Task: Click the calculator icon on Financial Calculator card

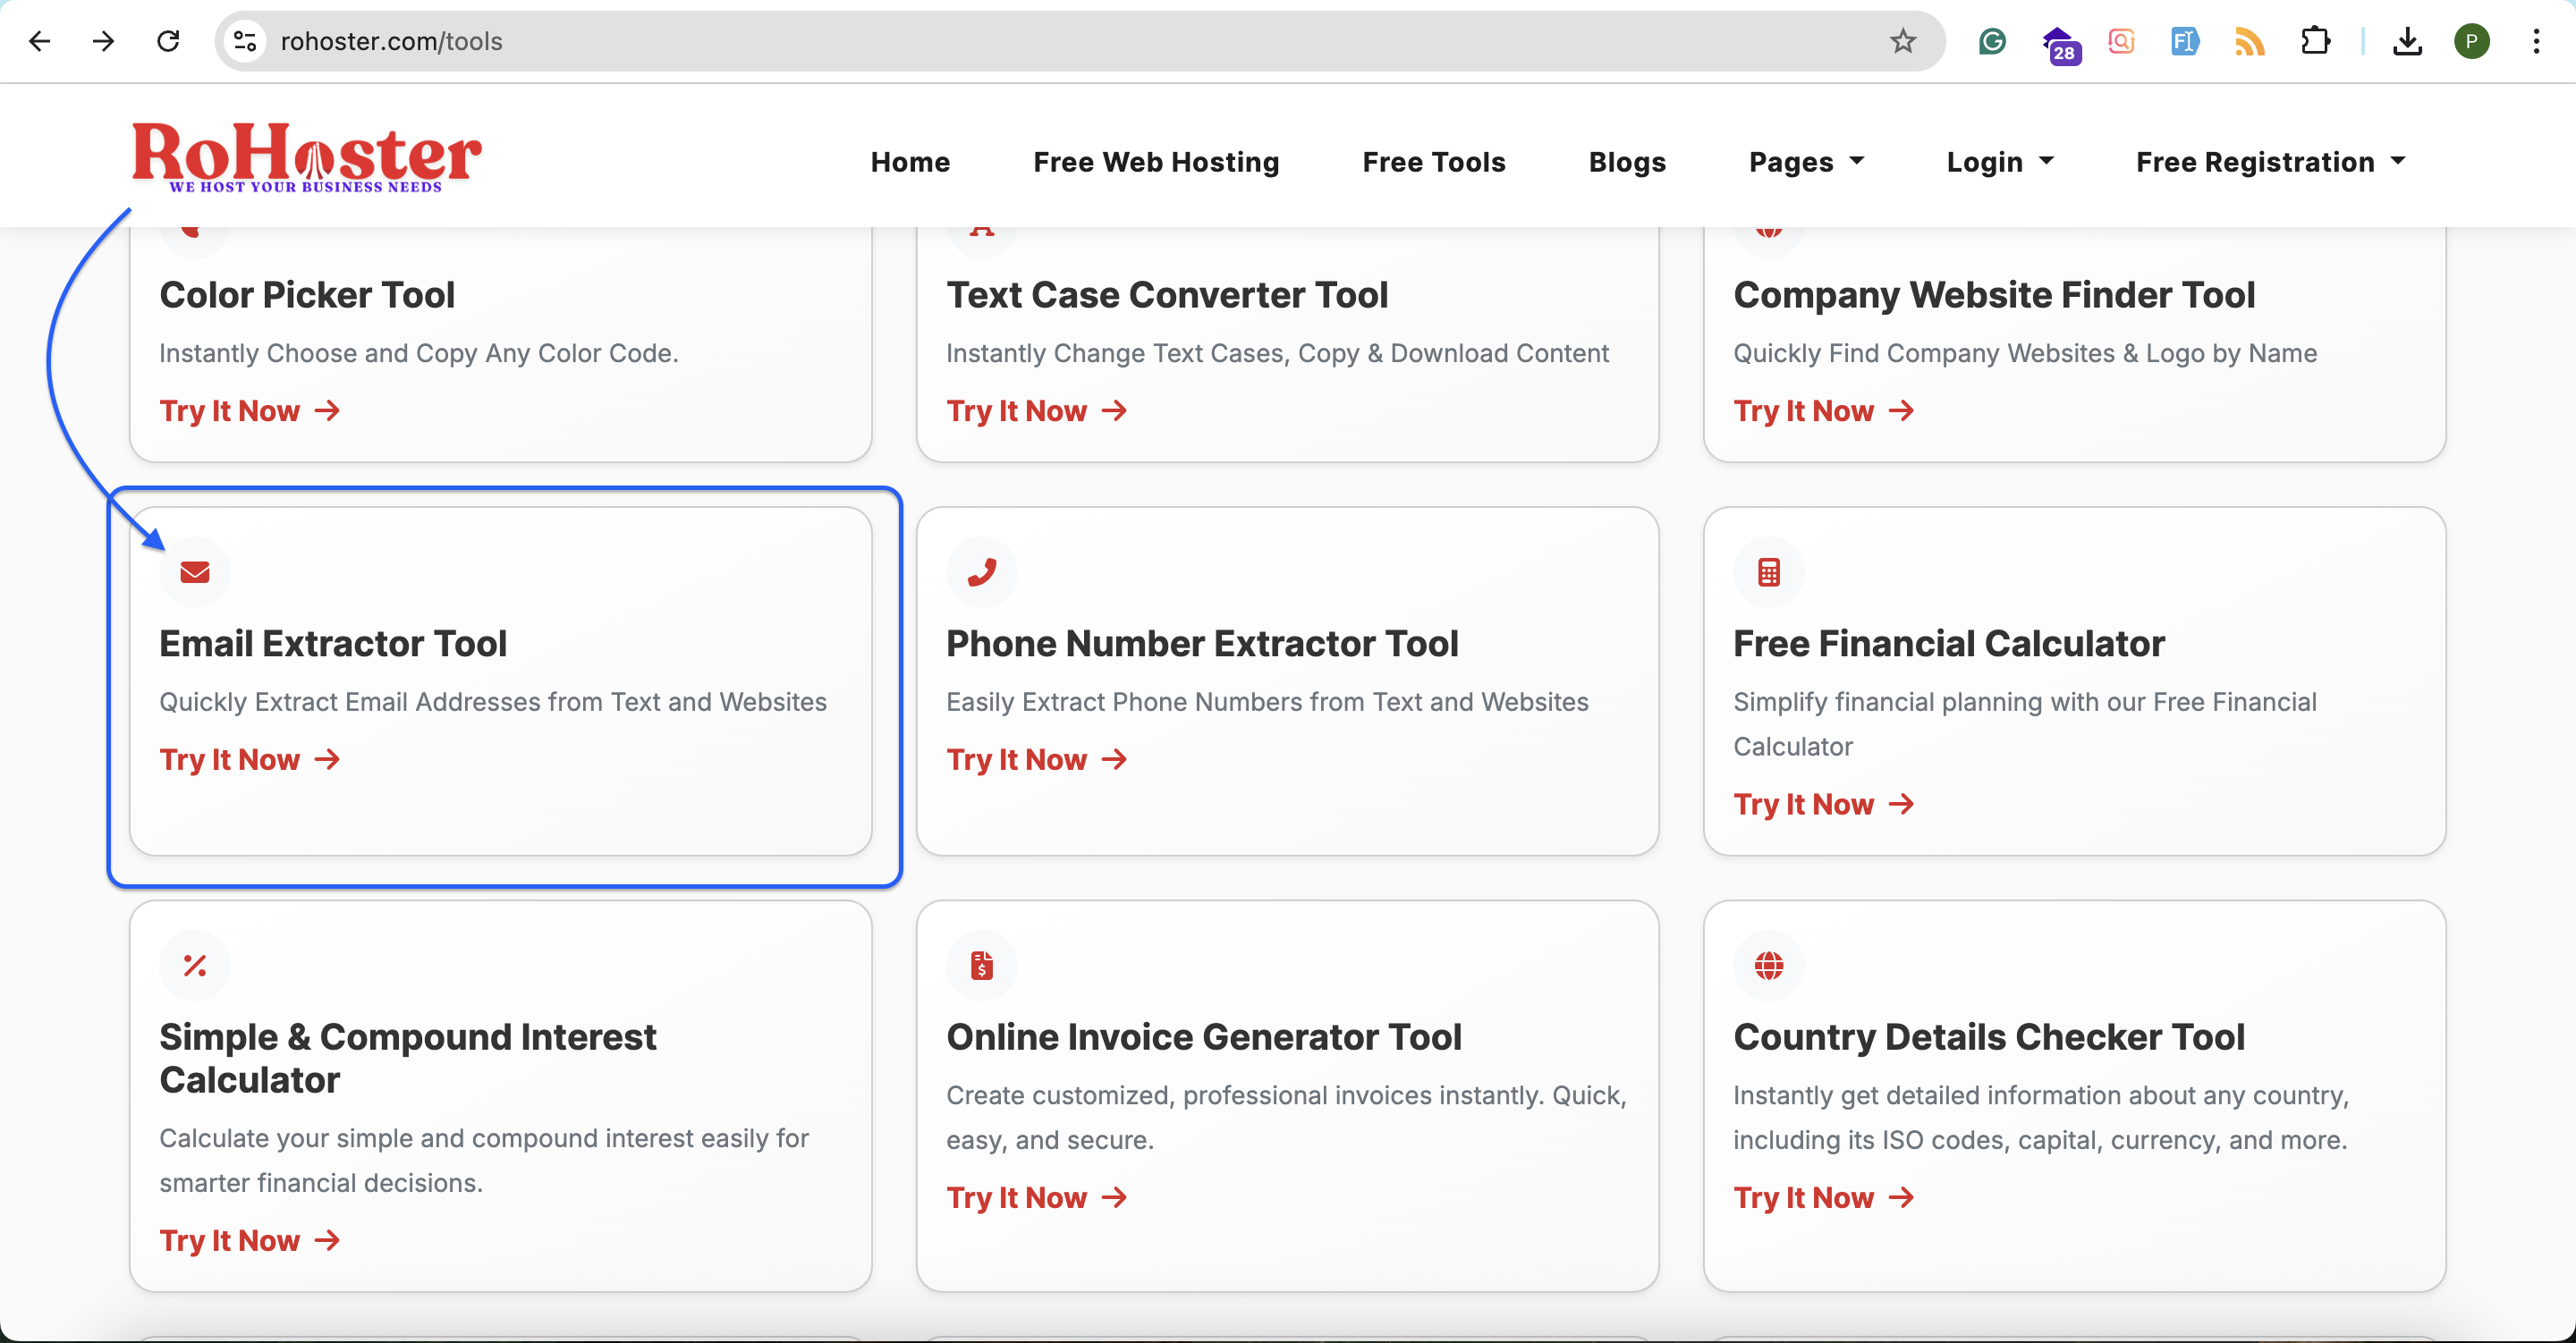Action: click(1768, 572)
